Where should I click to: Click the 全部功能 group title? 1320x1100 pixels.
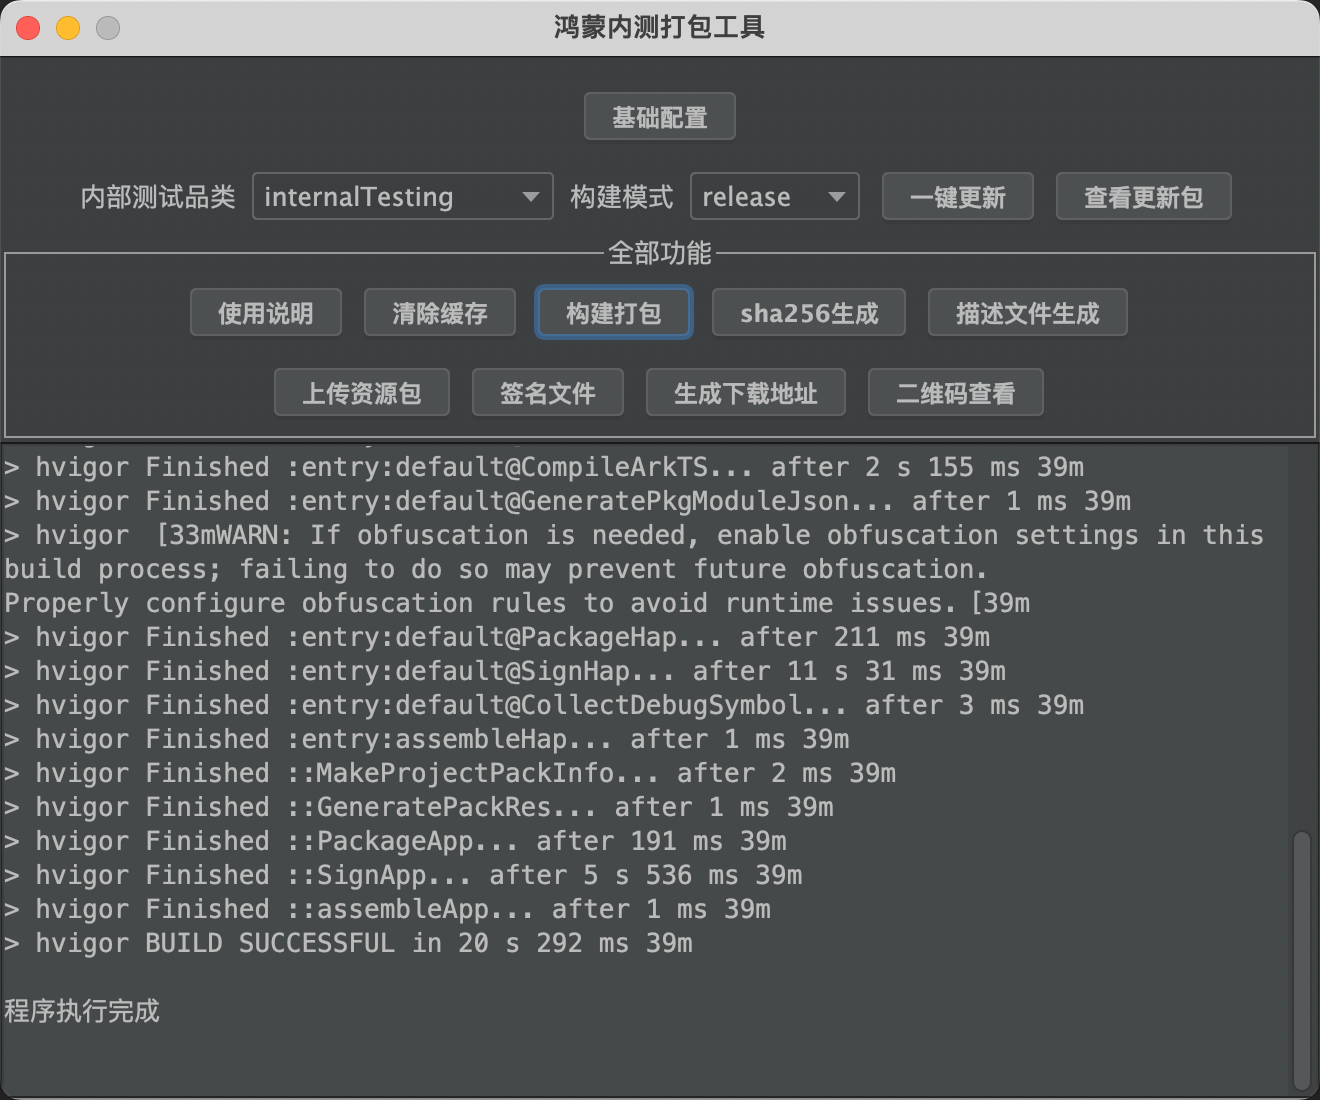[x=660, y=253]
